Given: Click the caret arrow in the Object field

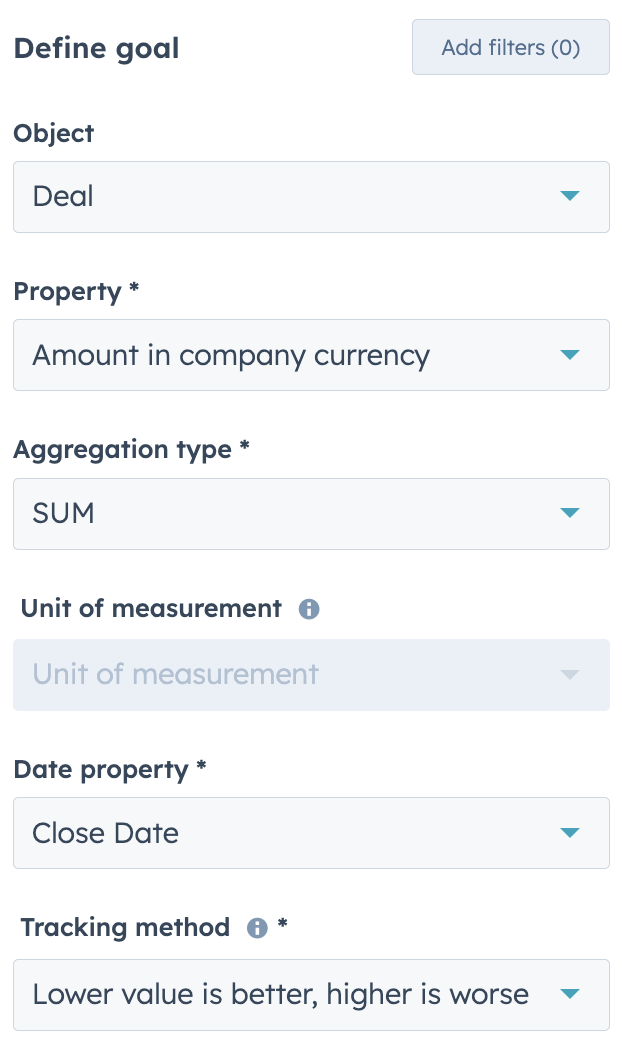Looking at the screenshot, I should (x=569, y=196).
